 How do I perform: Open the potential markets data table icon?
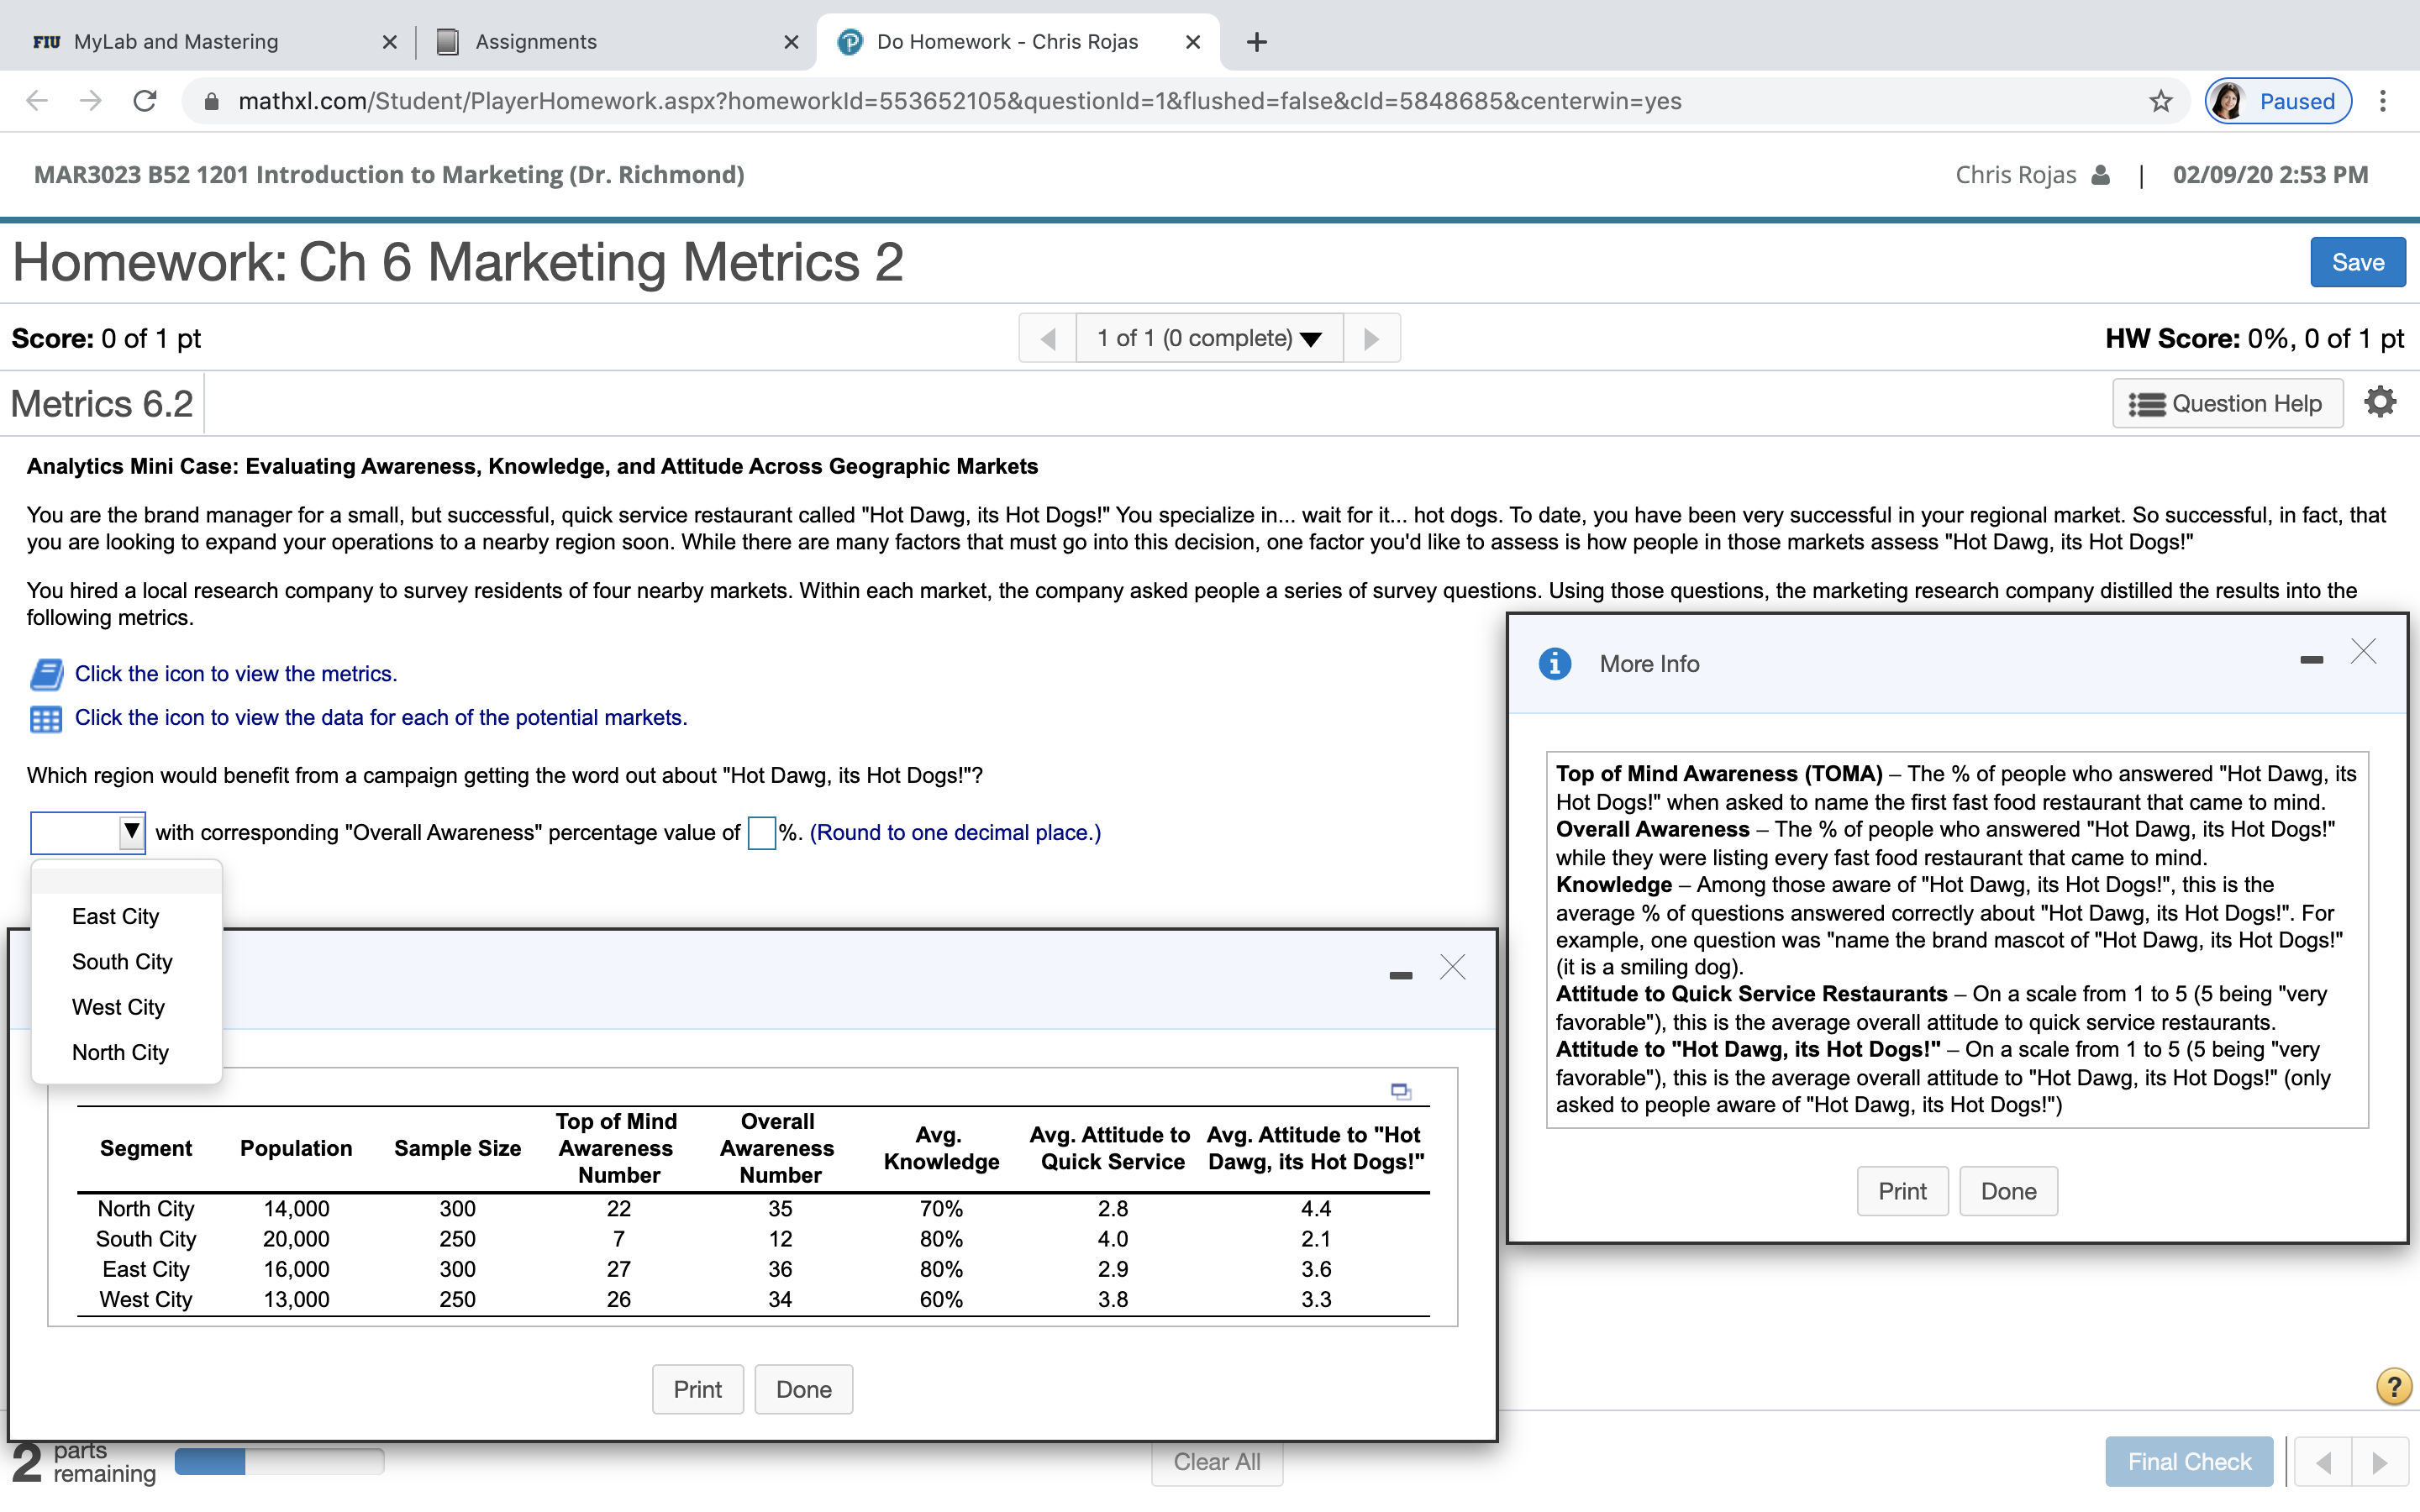[46, 719]
